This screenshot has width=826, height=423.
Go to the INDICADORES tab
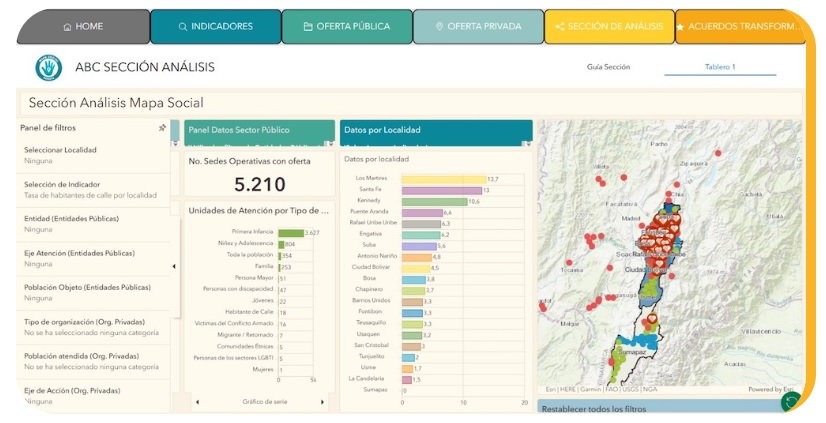coord(215,27)
